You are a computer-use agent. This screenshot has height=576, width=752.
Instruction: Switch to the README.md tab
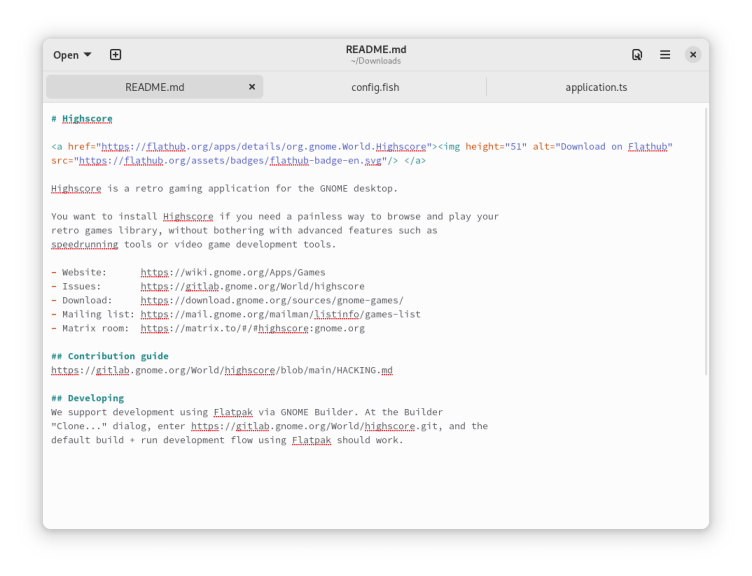click(x=154, y=87)
